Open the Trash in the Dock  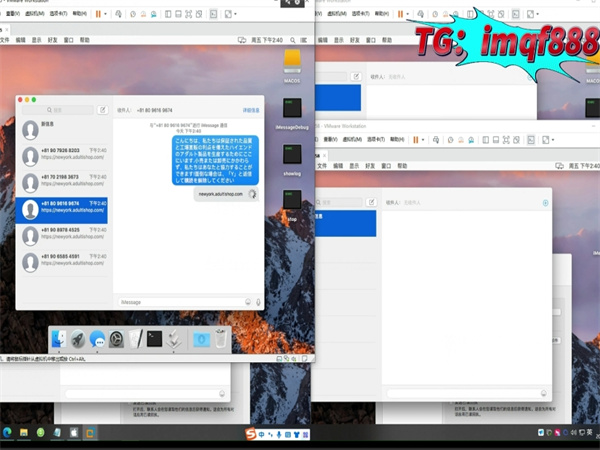(221, 340)
